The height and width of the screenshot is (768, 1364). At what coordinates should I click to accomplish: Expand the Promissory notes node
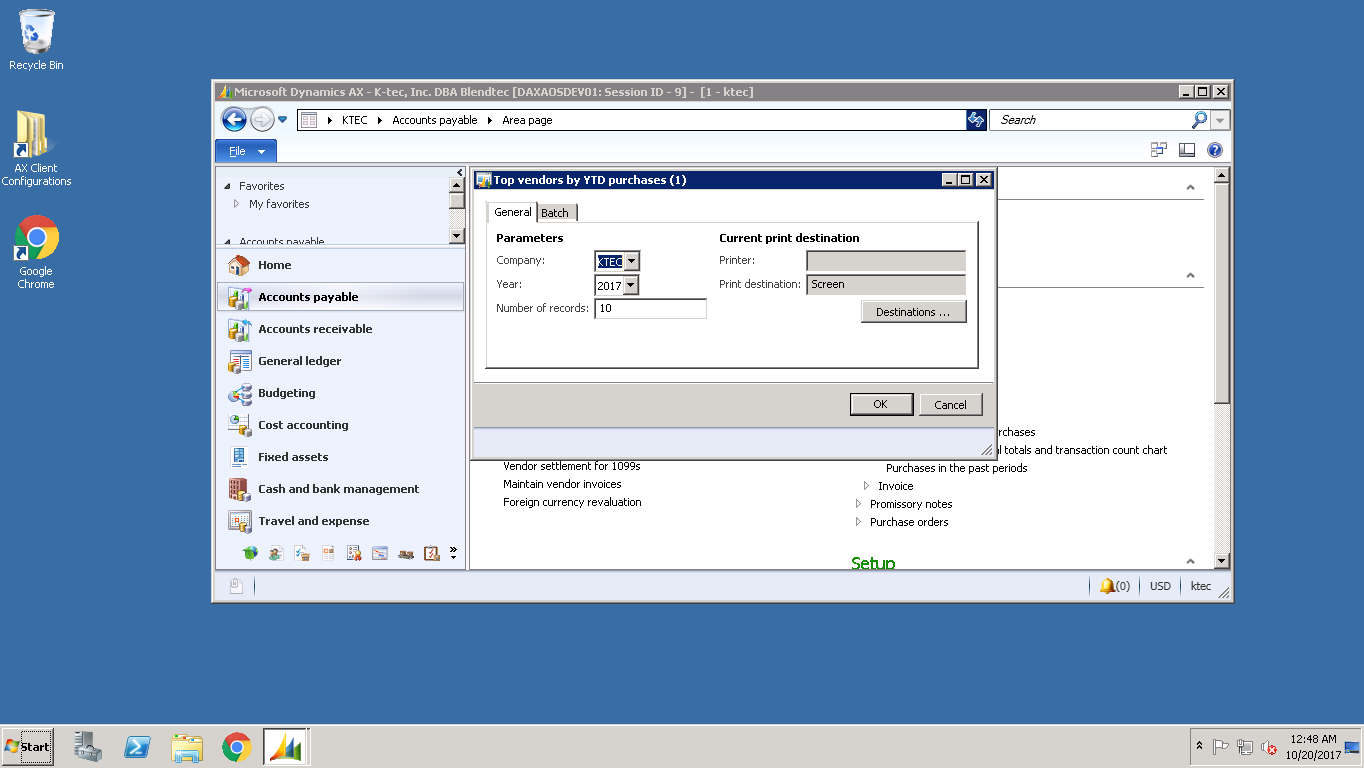[x=858, y=504]
